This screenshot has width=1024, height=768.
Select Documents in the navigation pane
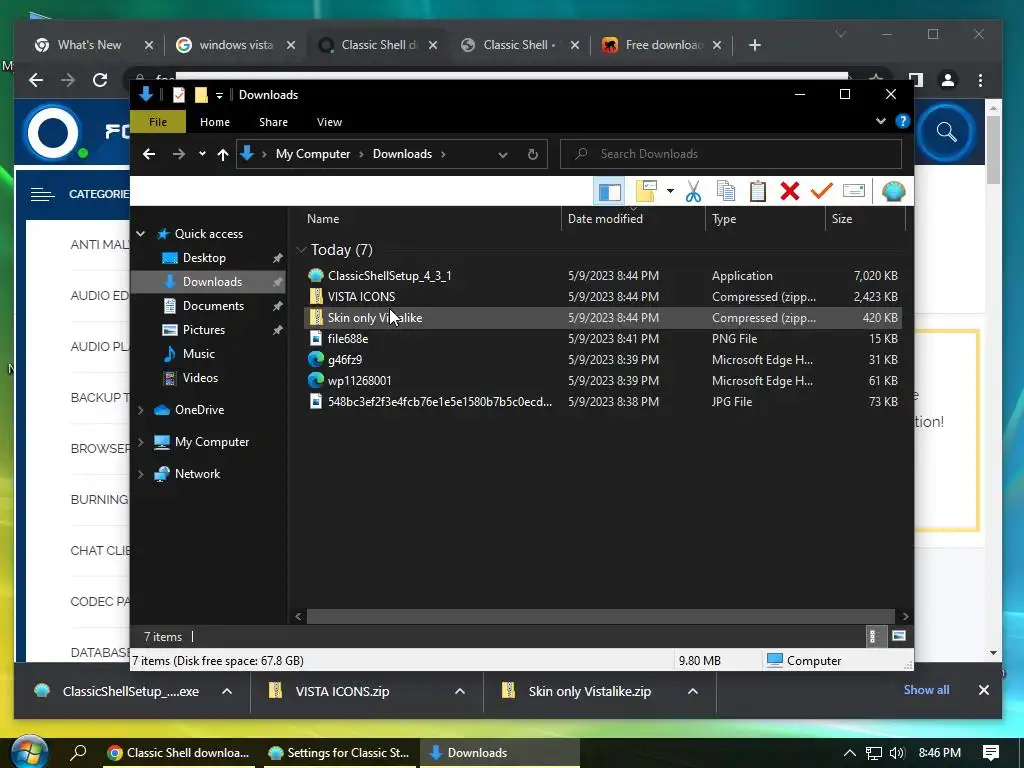pos(213,306)
